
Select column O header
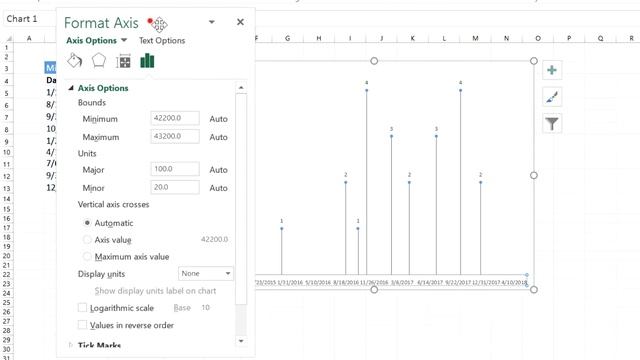click(x=538, y=38)
